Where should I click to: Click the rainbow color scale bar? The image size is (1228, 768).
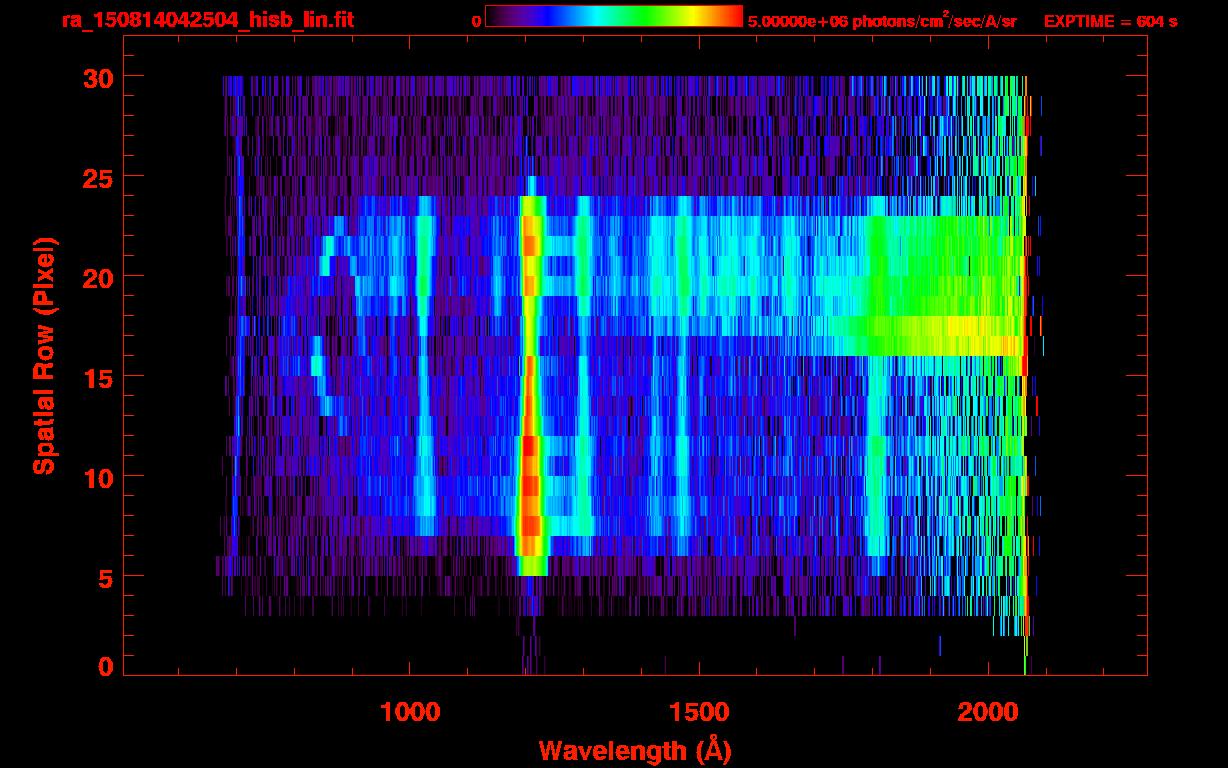tap(614, 16)
